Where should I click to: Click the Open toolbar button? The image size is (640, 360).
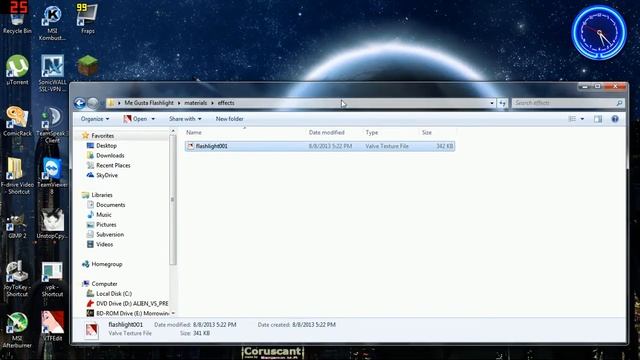pos(136,119)
